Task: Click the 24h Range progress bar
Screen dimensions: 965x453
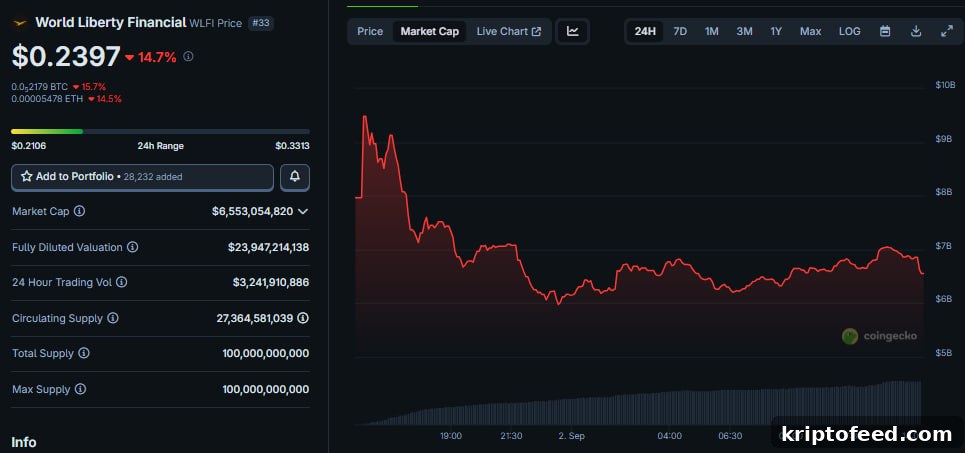Action: pos(161,131)
